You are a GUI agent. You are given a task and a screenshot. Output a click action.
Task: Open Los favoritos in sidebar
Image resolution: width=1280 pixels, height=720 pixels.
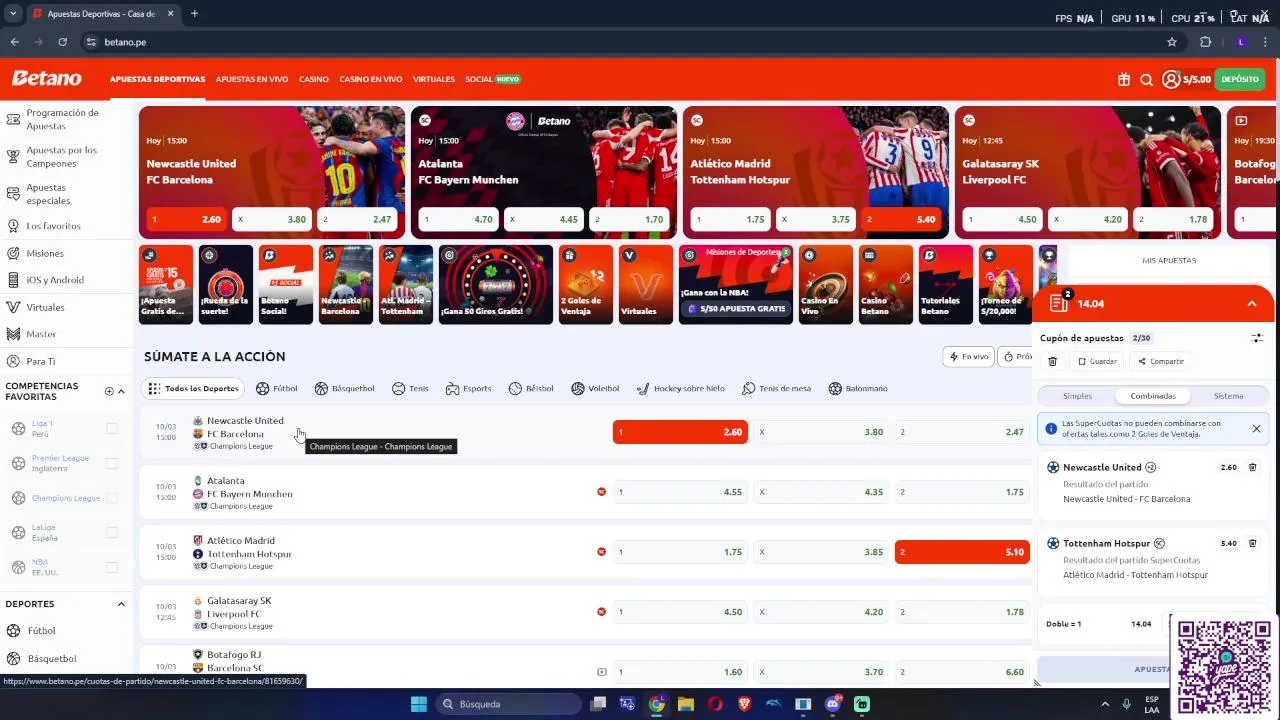point(53,226)
